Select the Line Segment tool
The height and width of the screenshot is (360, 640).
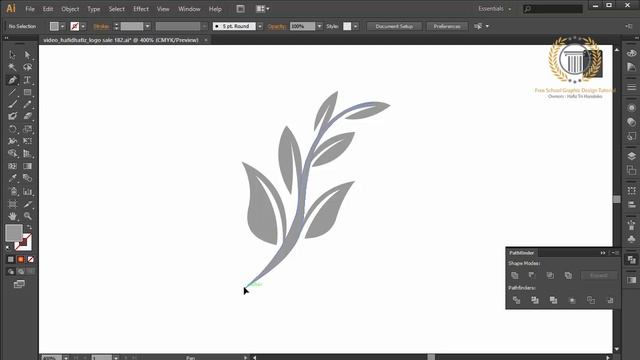tap(12, 92)
